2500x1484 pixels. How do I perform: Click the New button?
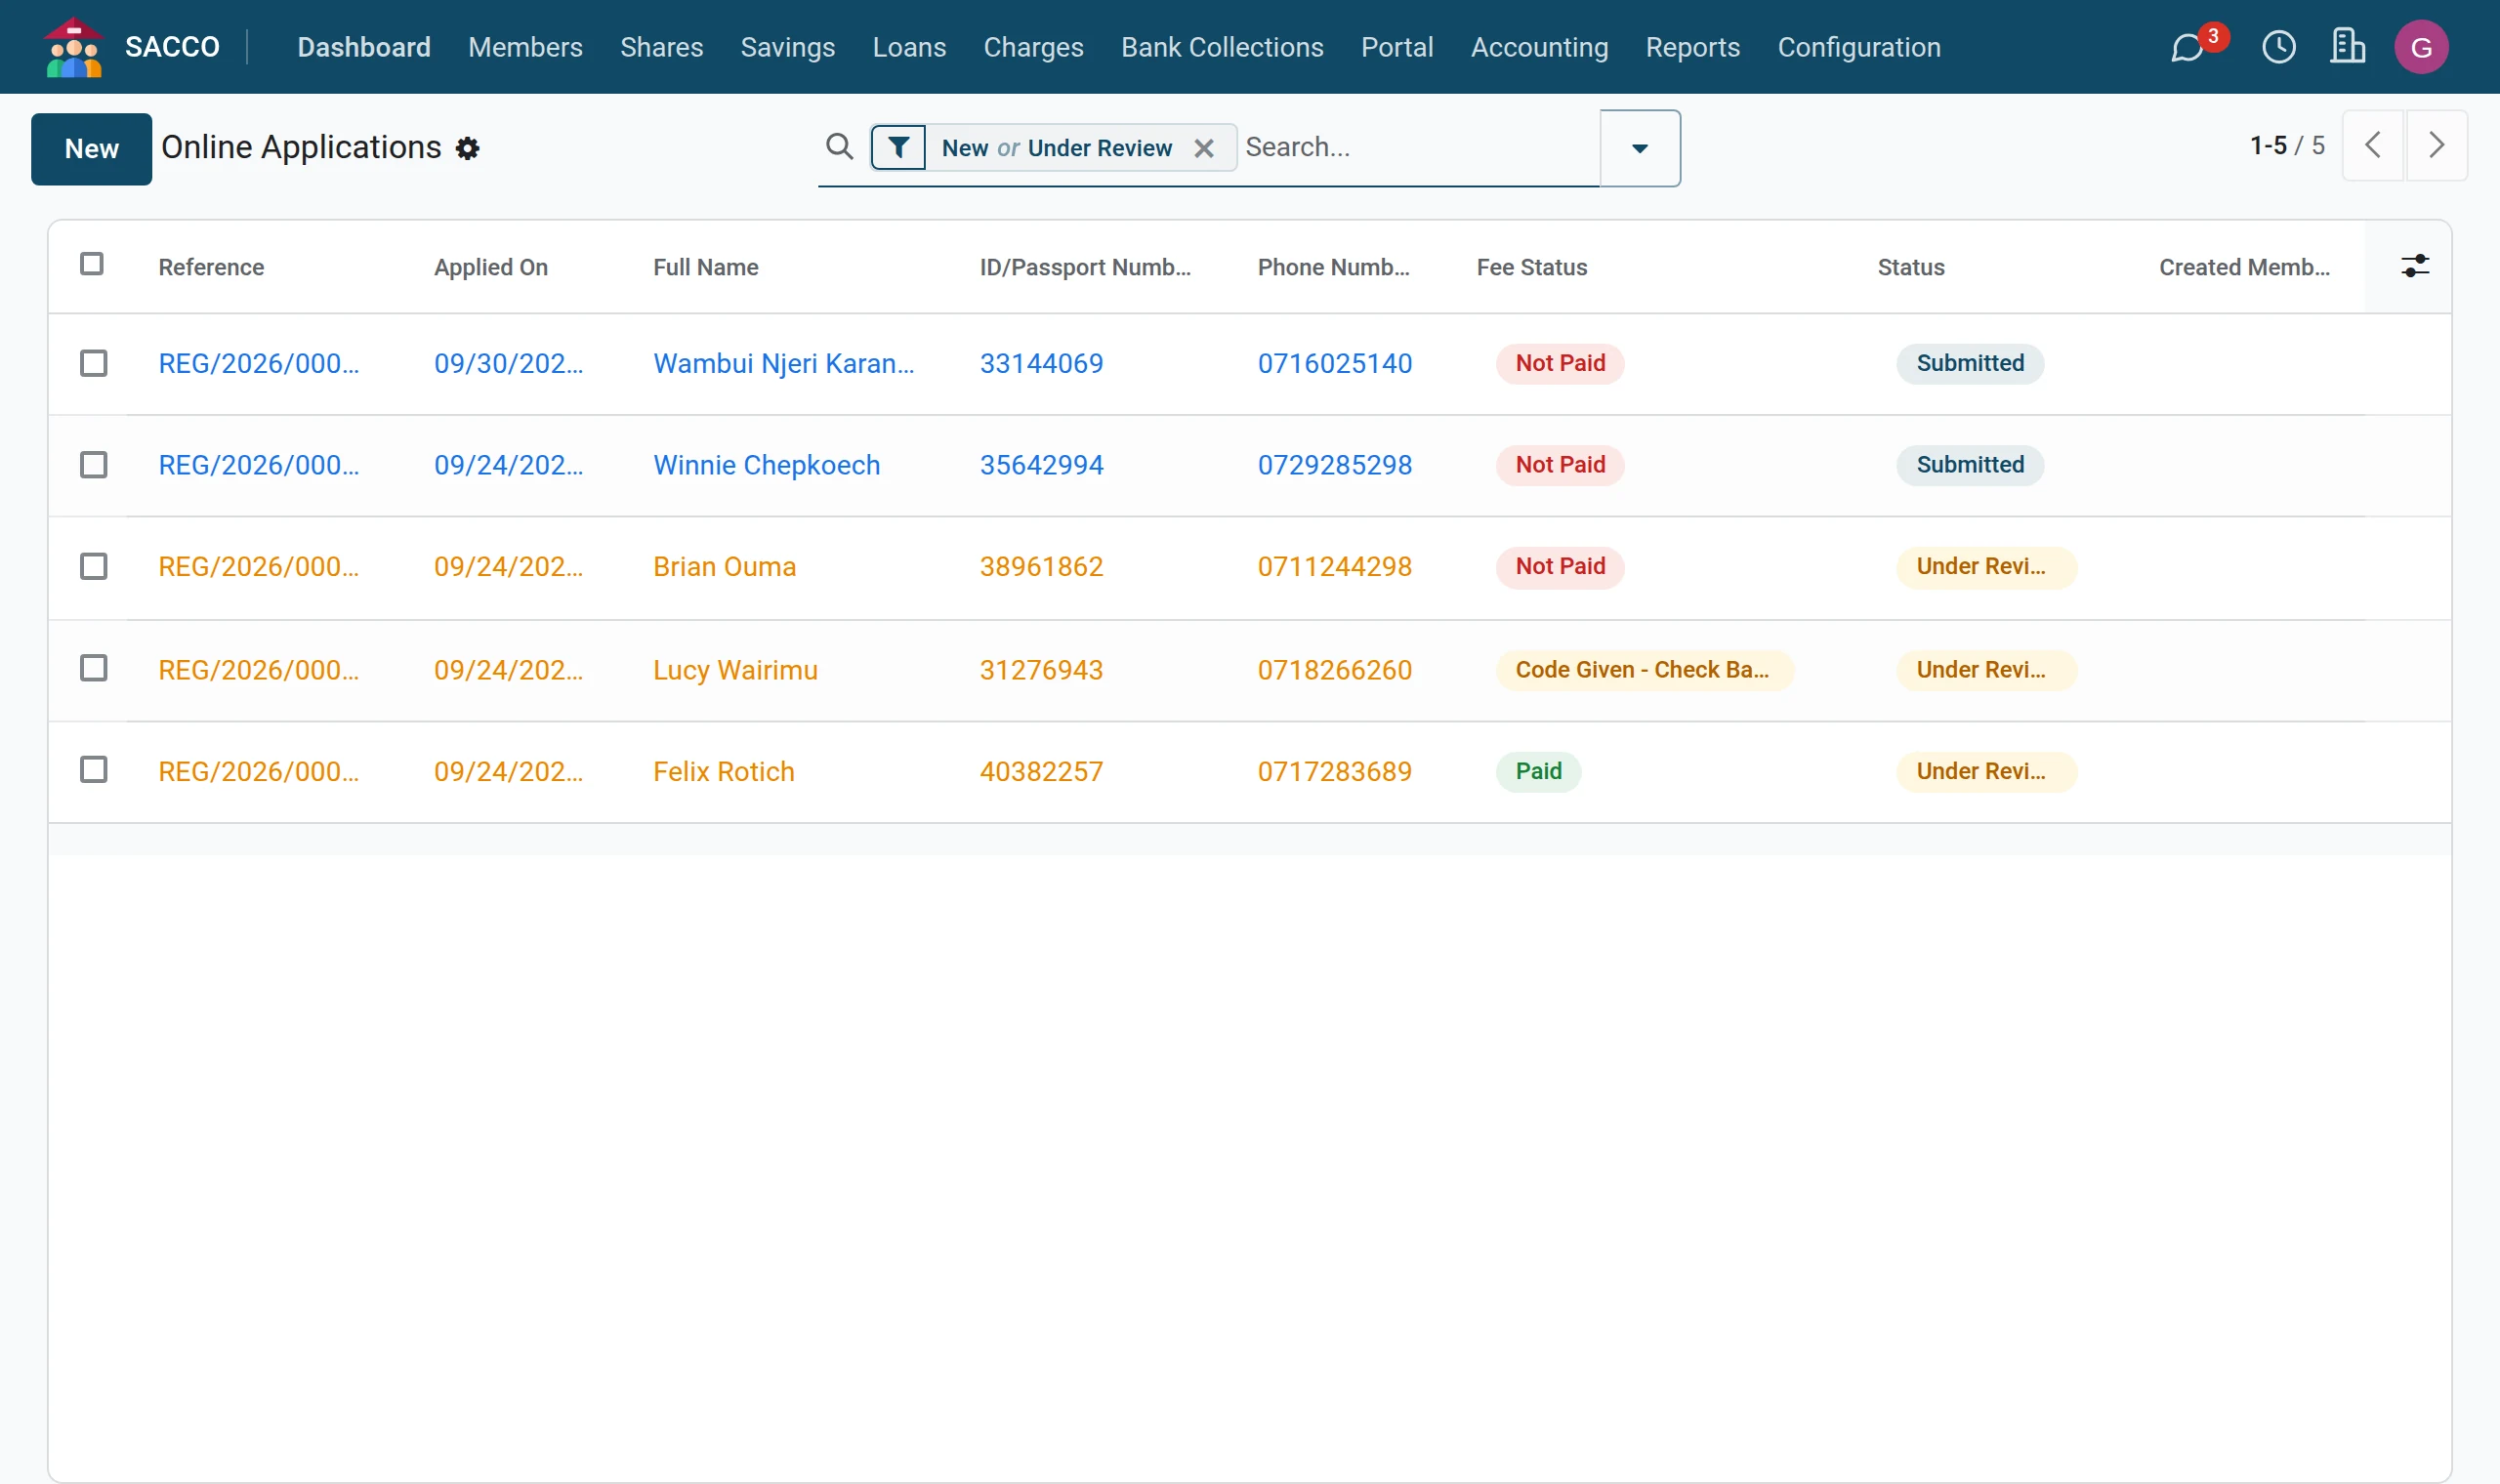pos(92,149)
